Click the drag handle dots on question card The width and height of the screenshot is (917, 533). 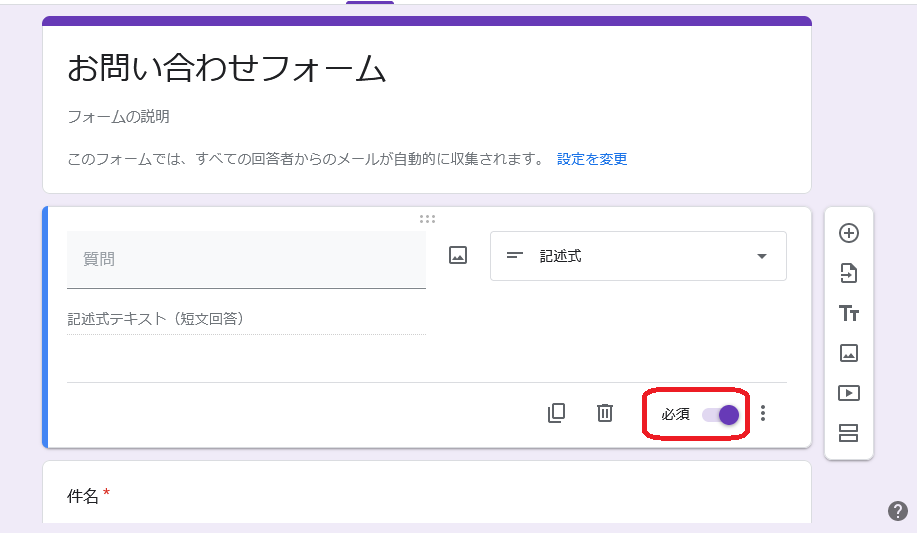click(x=428, y=219)
